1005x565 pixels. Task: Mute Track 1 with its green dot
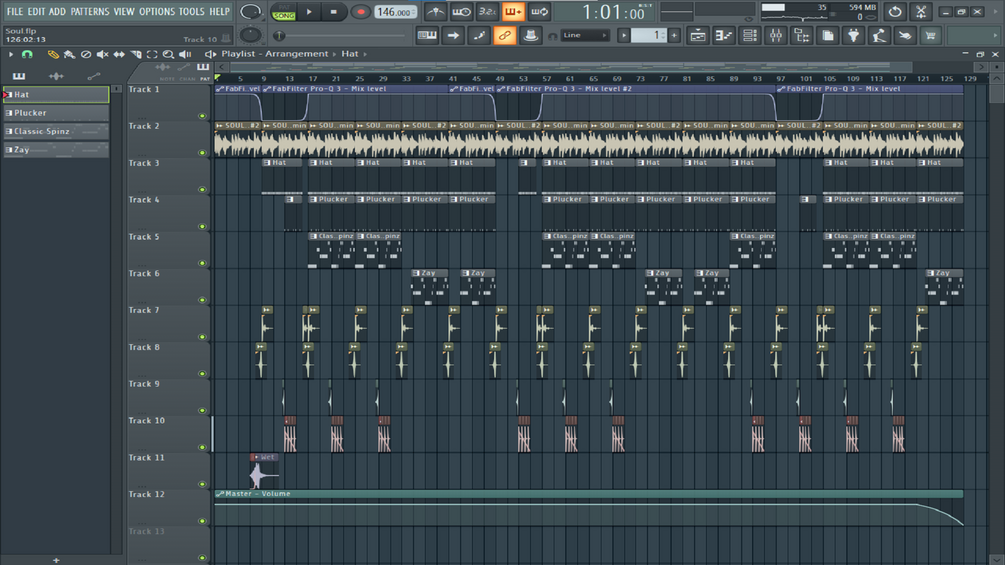[203, 116]
